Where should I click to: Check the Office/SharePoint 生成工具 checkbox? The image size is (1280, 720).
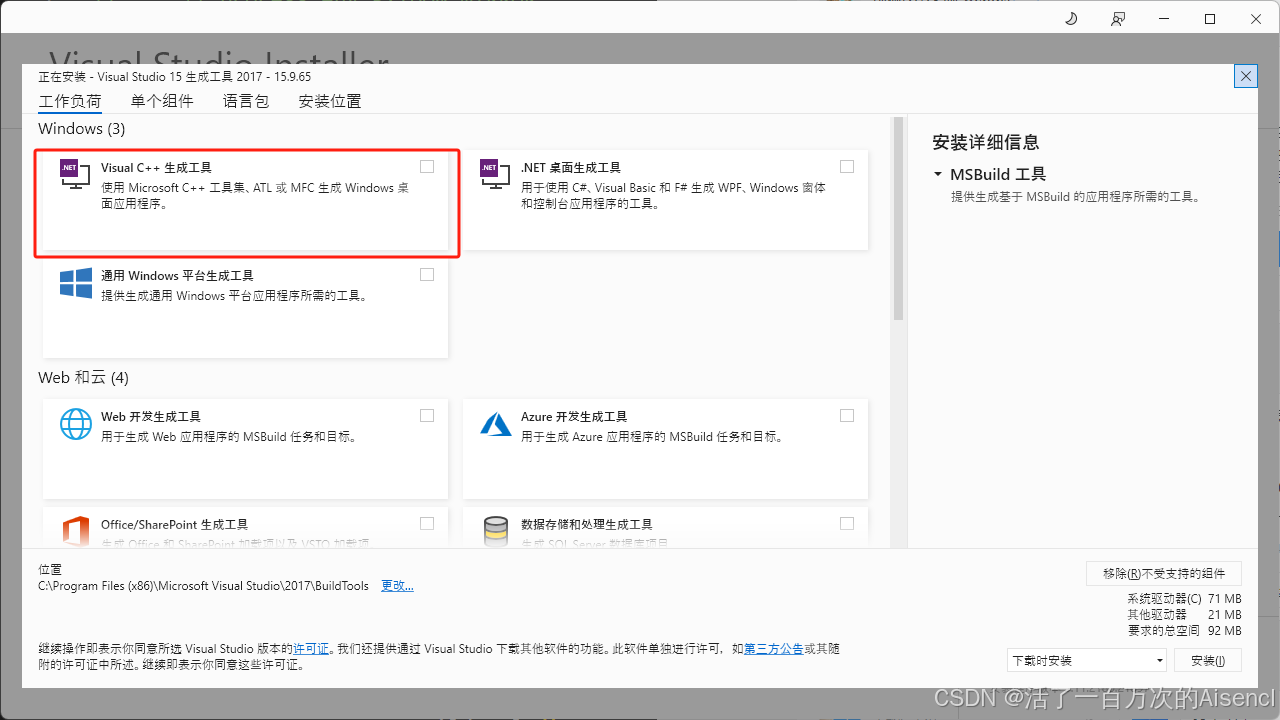[x=427, y=523]
